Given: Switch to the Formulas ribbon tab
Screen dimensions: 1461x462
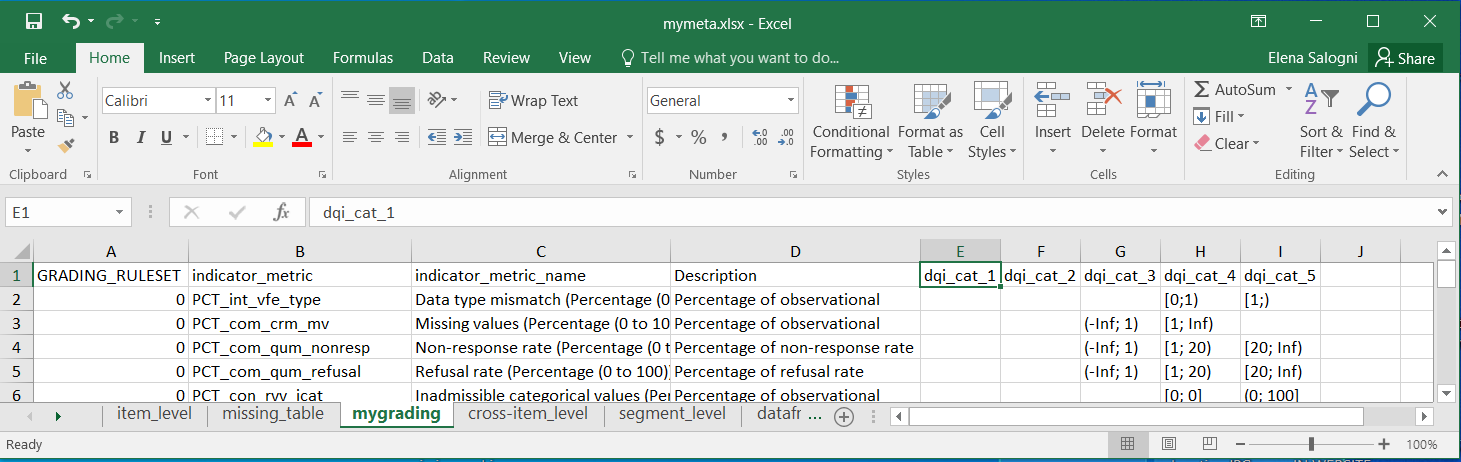Looking at the screenshot, I should [x=363, y=58].
